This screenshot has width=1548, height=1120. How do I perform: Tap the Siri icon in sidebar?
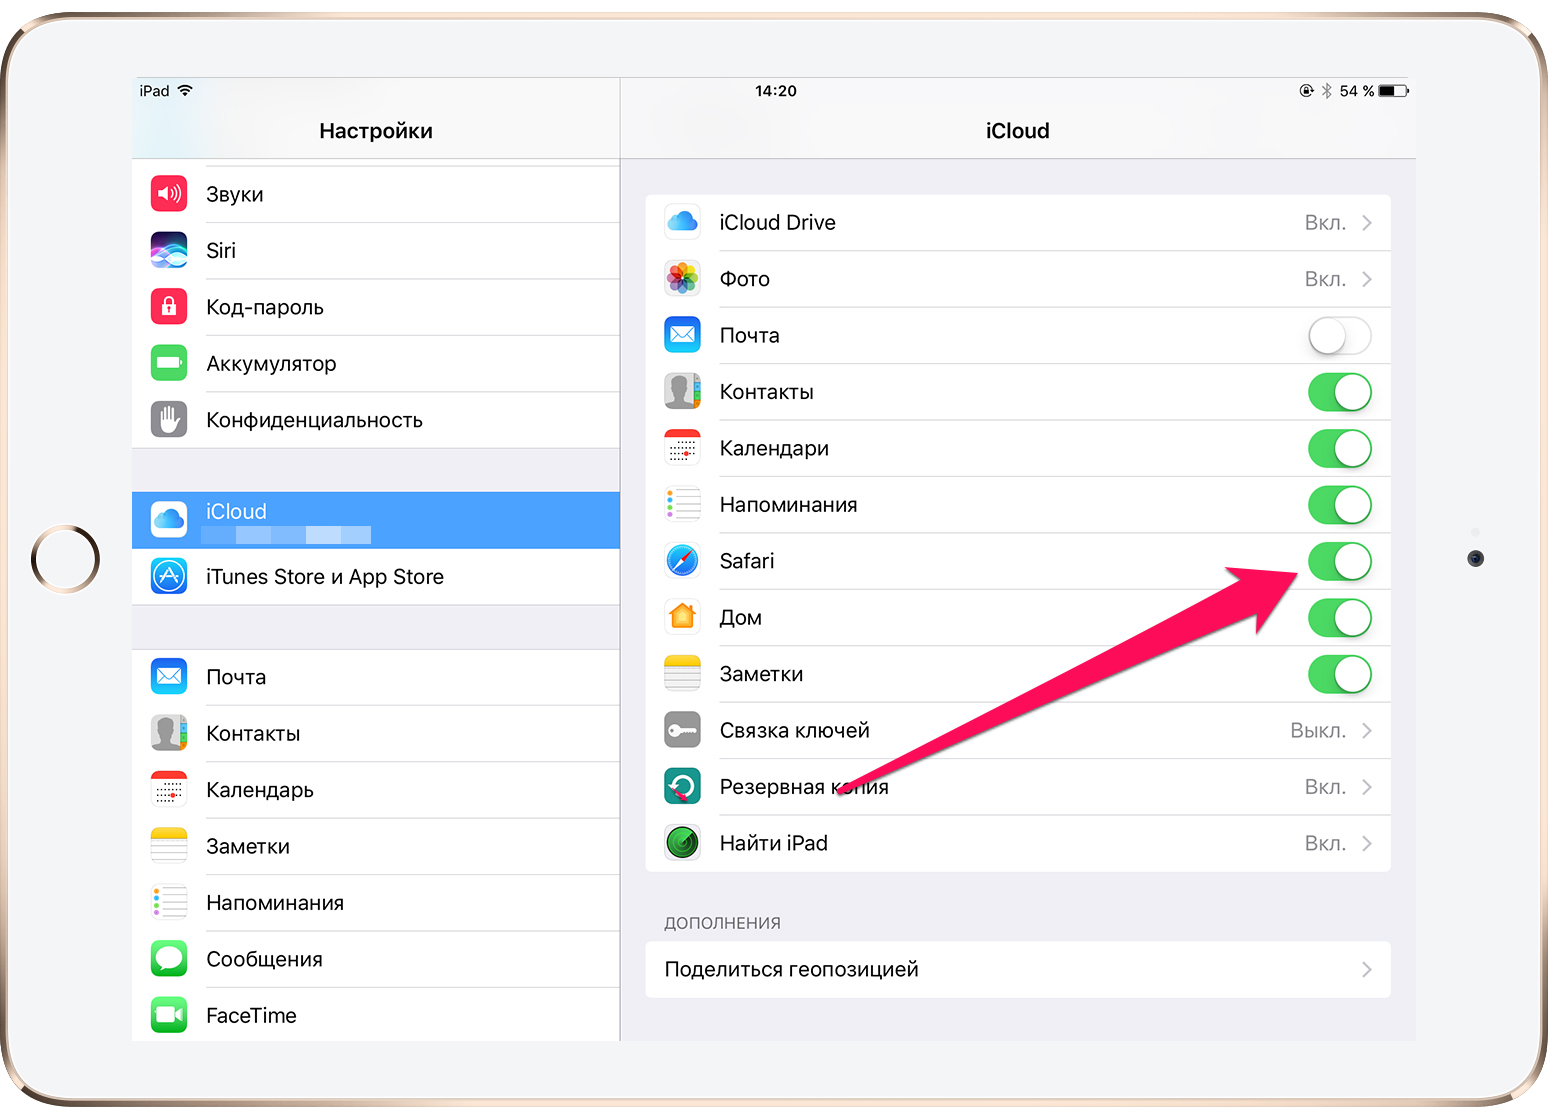pyautogui.click(x=169, y=250)
